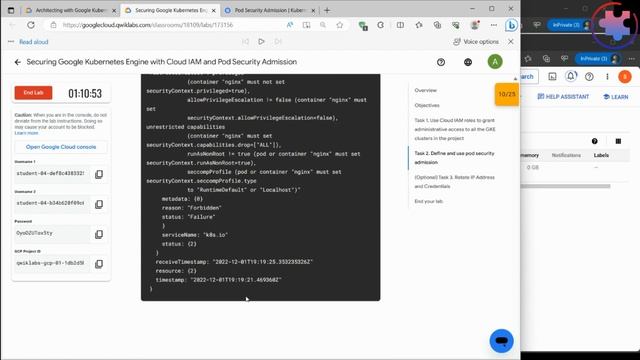
Task: Follow the Learn more link
Action: coord(26,133)
